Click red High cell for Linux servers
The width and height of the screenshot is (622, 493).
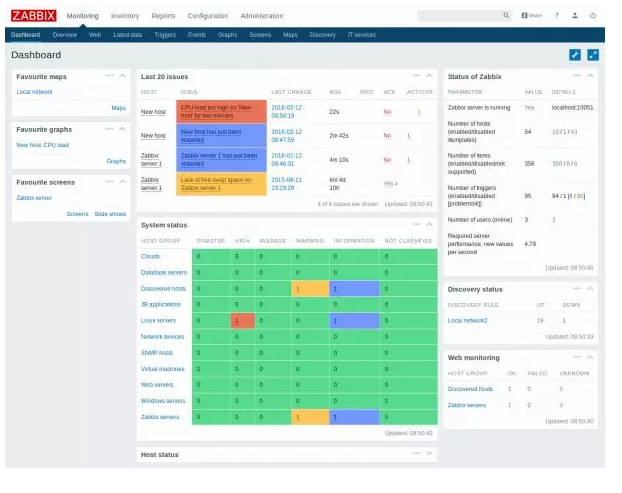[x=242, y=320]
